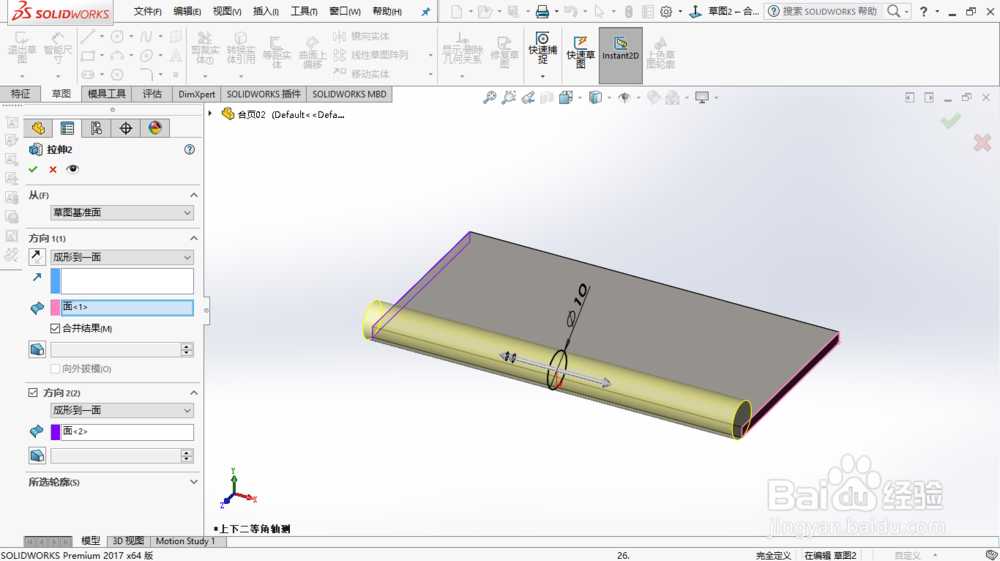Cancel extrude with red X in panel

pos(53,170)
